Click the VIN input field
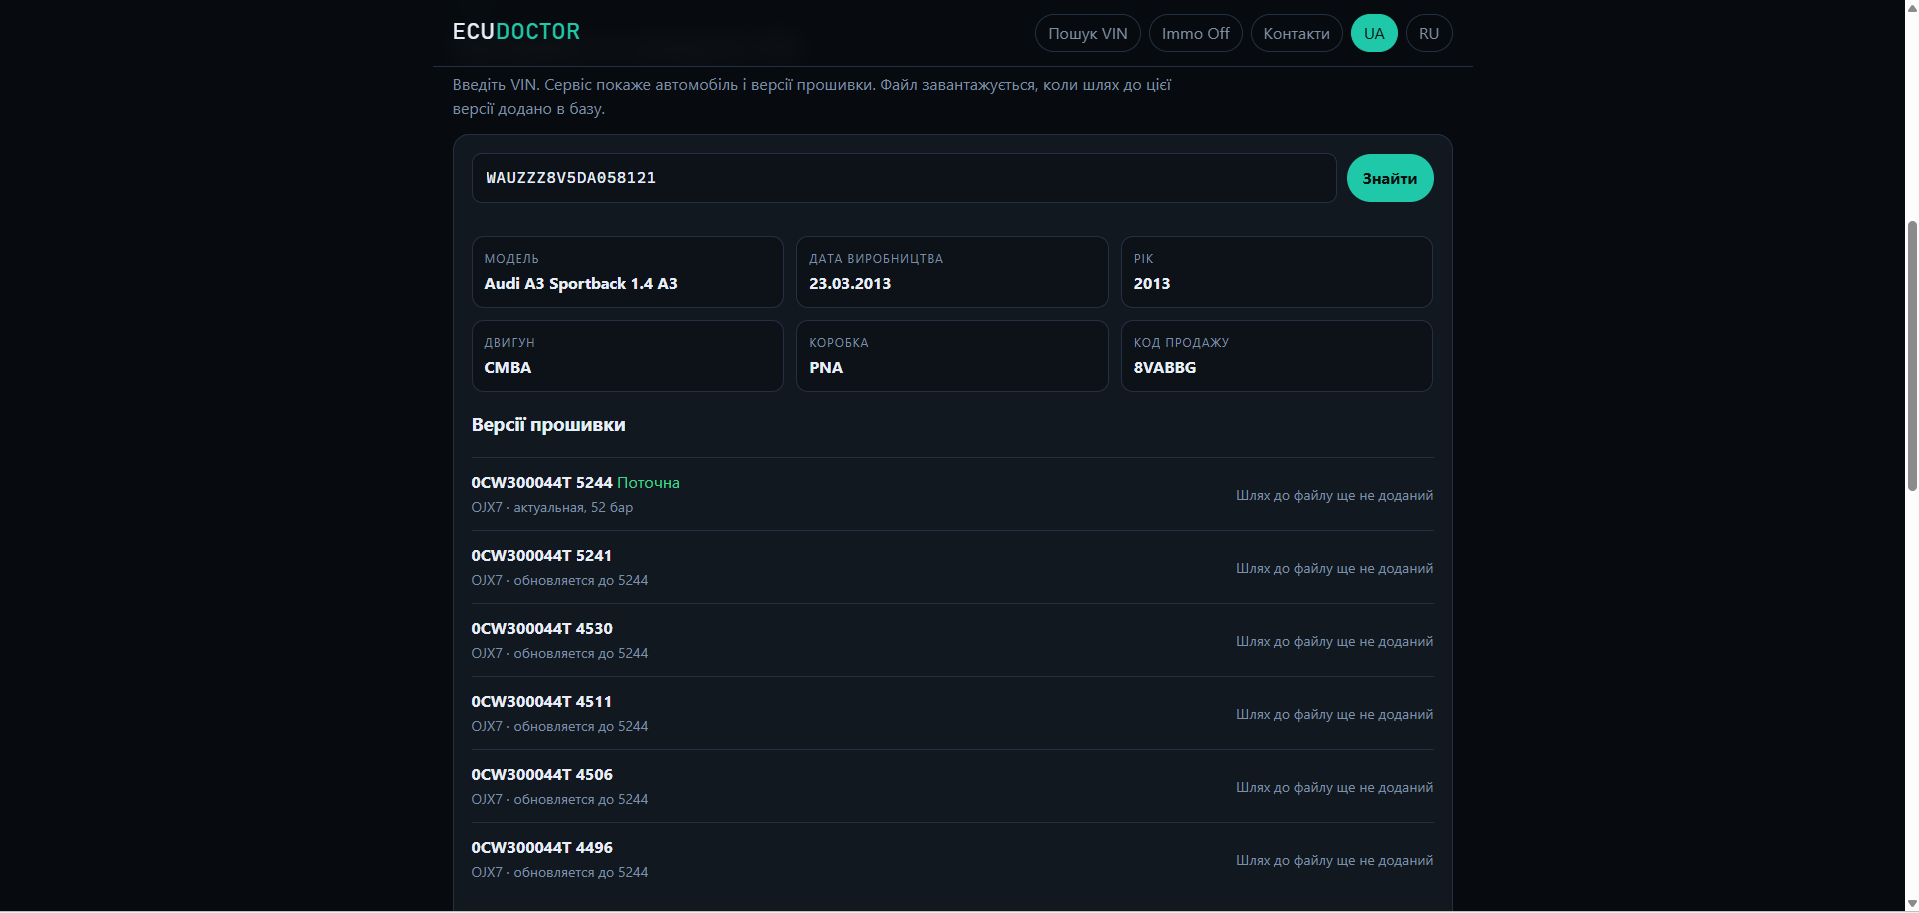This screenshot has width=1919, height=913. [904, 178]
